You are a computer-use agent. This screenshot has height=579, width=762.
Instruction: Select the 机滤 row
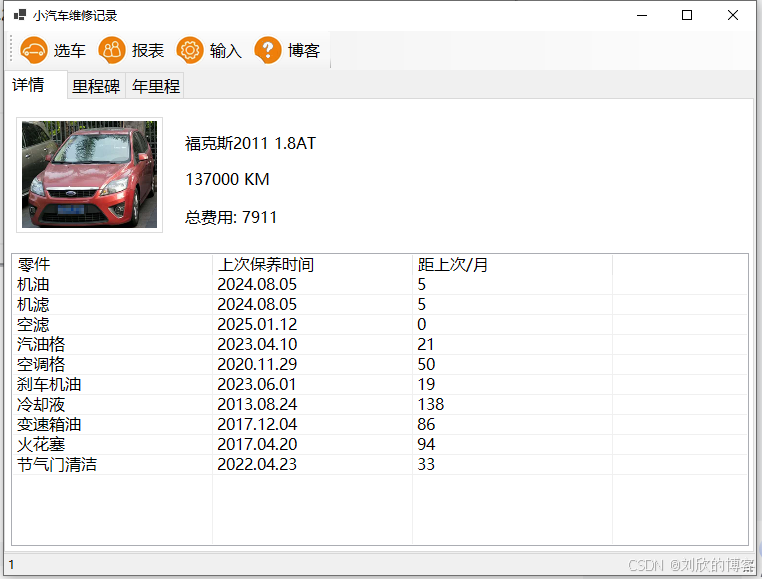(380, 304)
